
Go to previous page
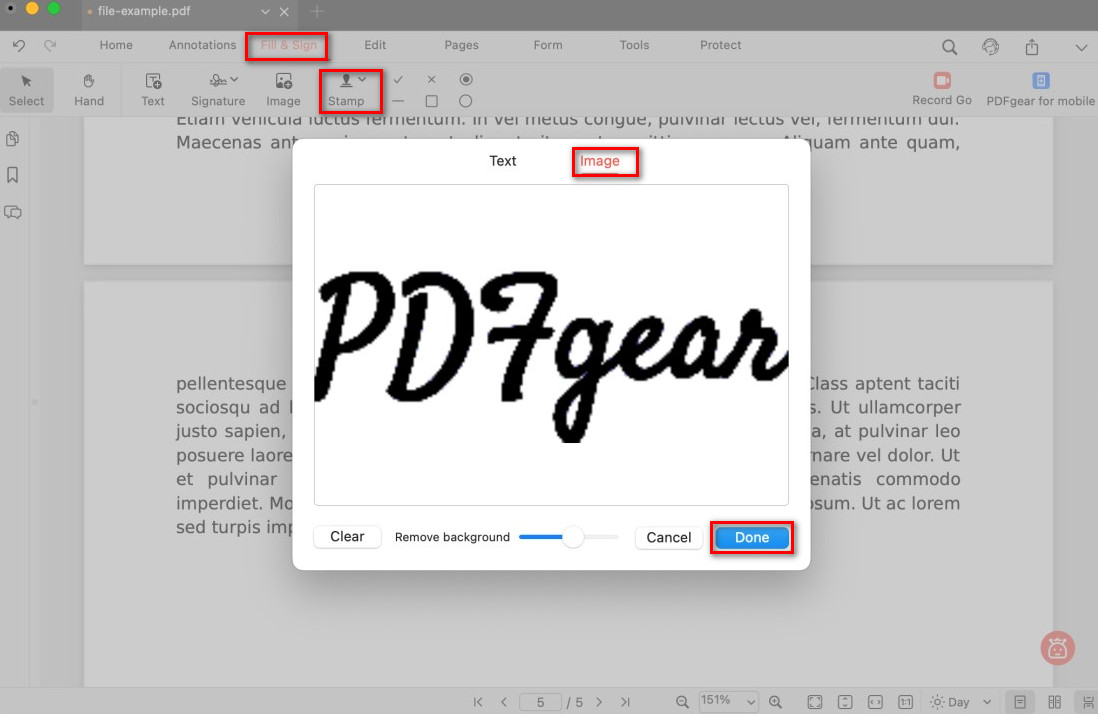coord(504,701)
